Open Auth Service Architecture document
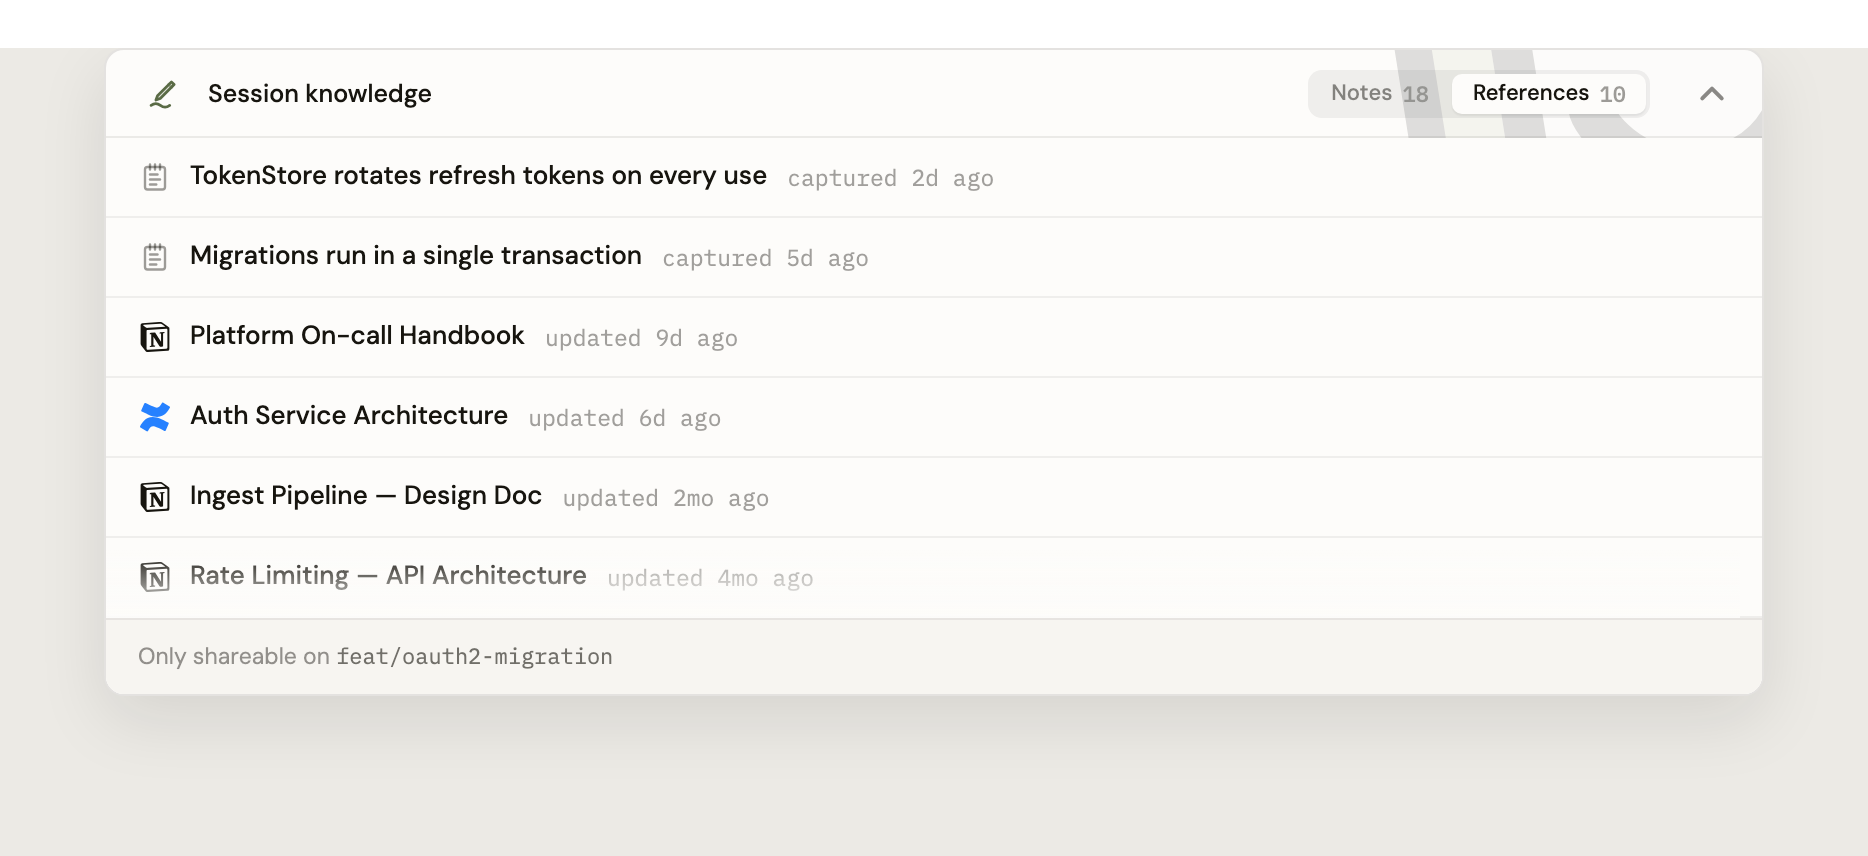Screen dimensions: 1868x856 349,416
